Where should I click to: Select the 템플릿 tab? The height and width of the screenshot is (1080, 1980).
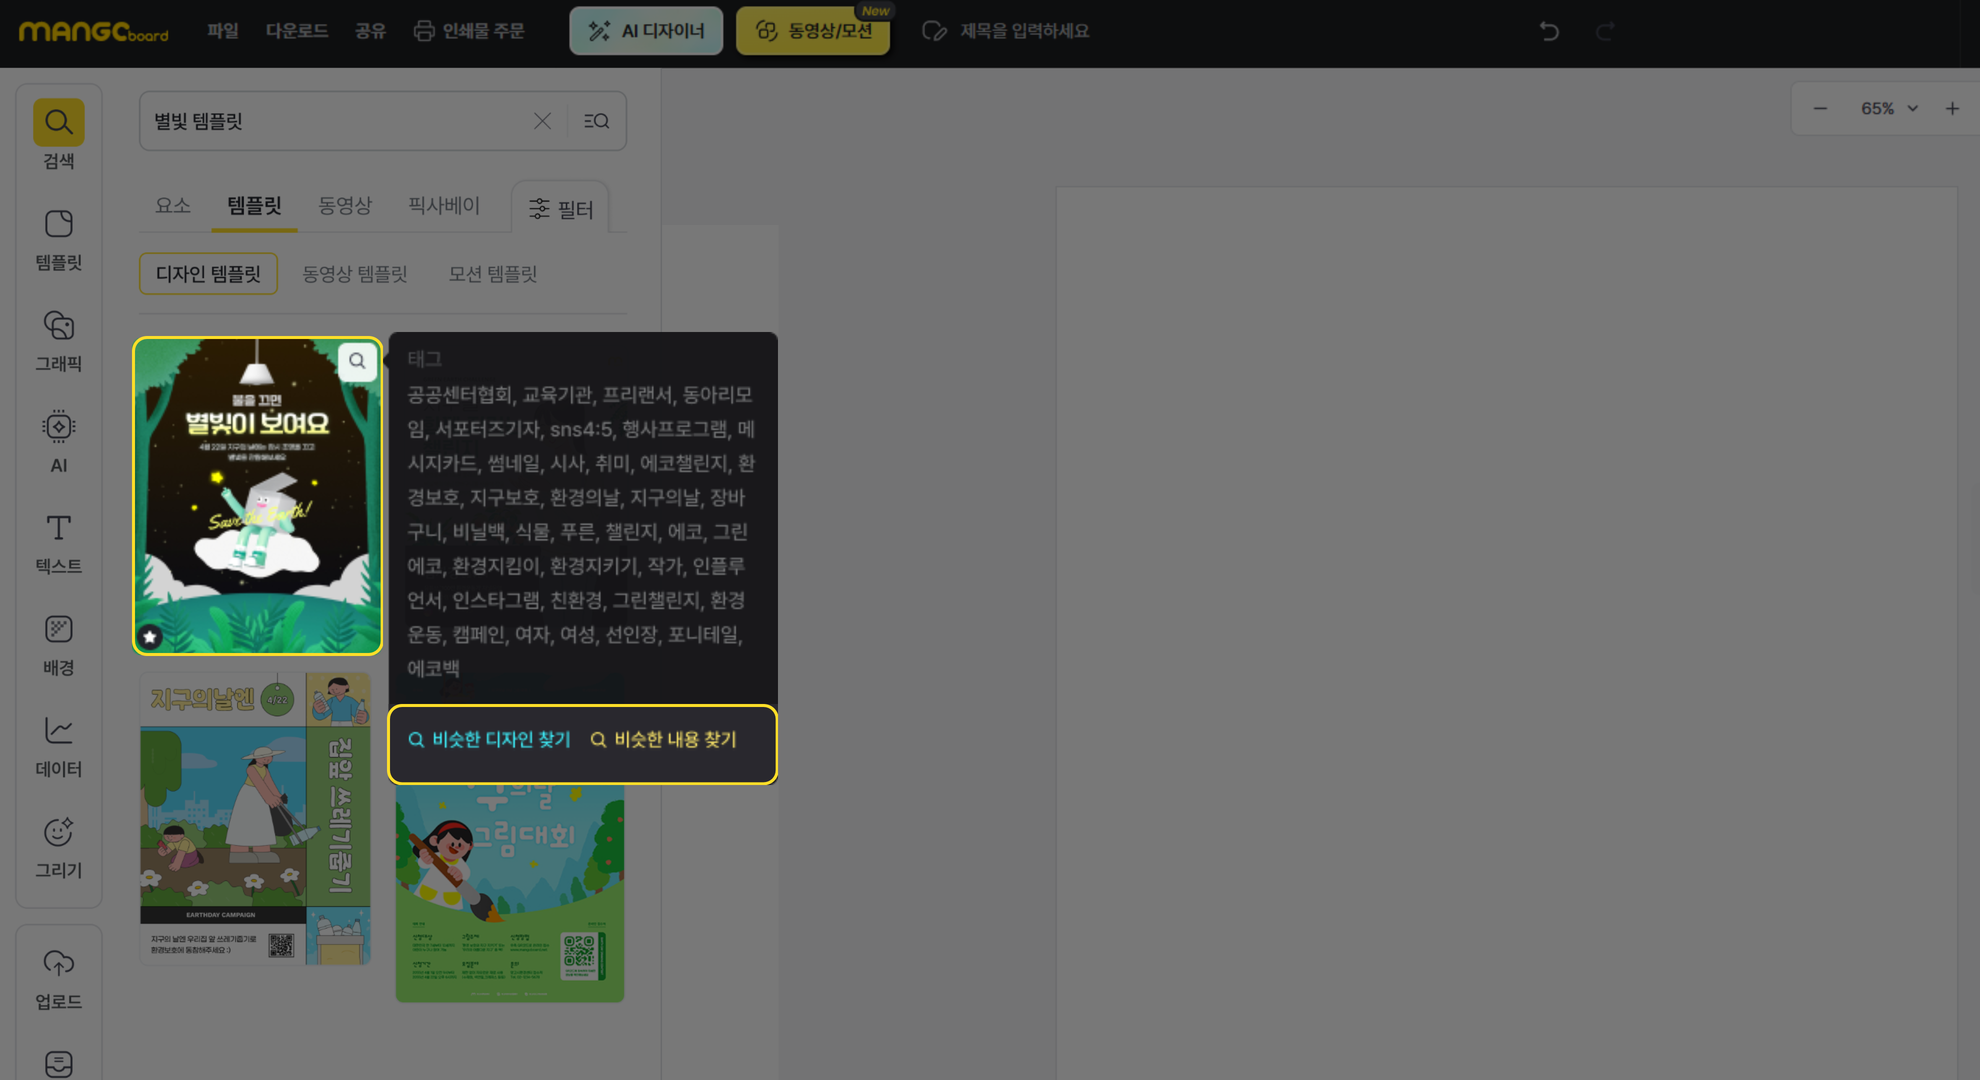click(254, 205)
